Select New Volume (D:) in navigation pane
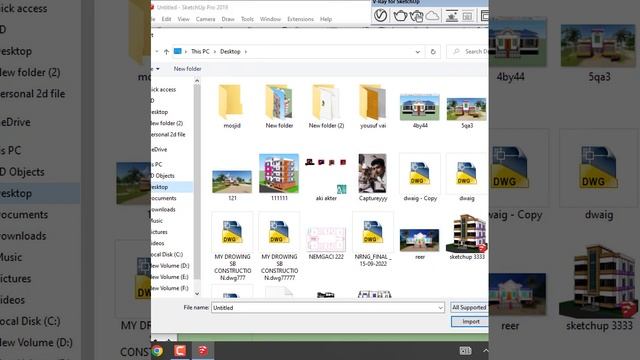Viewport: 640px width, 360px height. [170, 266]
